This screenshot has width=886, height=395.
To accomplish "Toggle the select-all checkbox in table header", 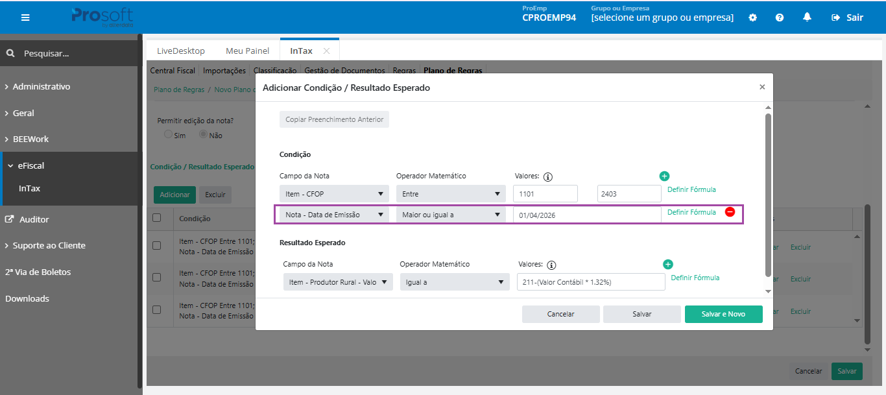I will tap(157, 218).
